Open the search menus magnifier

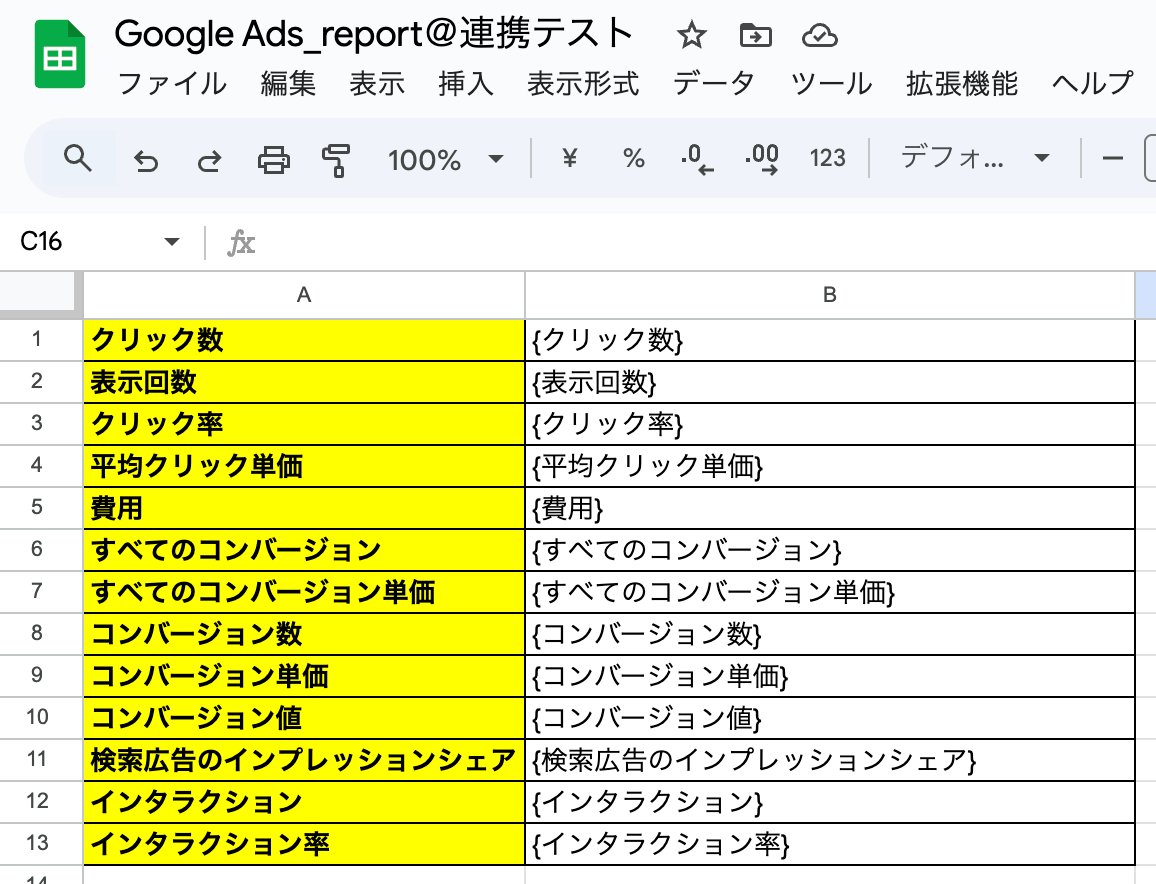[77, 159]
